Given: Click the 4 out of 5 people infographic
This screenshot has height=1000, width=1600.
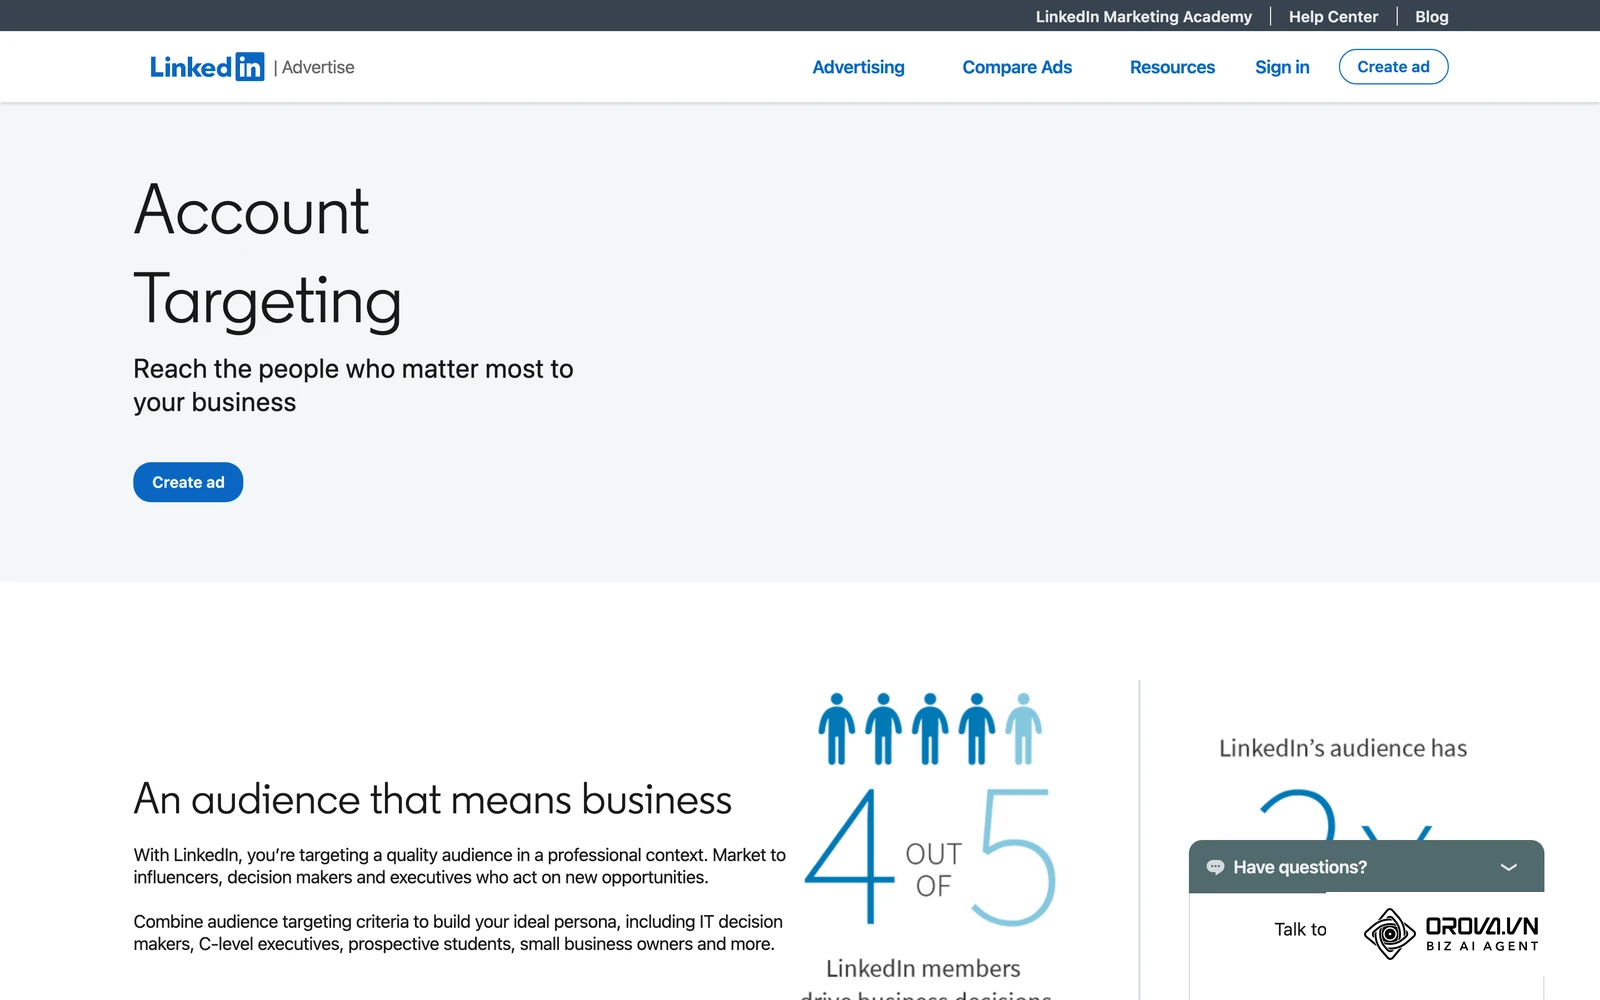Looking at the screenshot, I should [930, 809].
